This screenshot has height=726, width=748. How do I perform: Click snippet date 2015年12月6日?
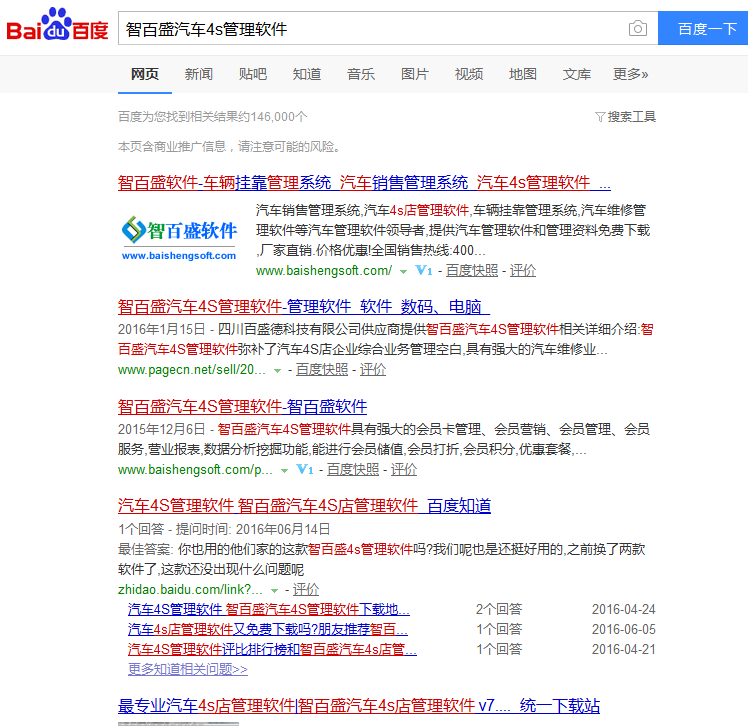click(x=161, y=429)
